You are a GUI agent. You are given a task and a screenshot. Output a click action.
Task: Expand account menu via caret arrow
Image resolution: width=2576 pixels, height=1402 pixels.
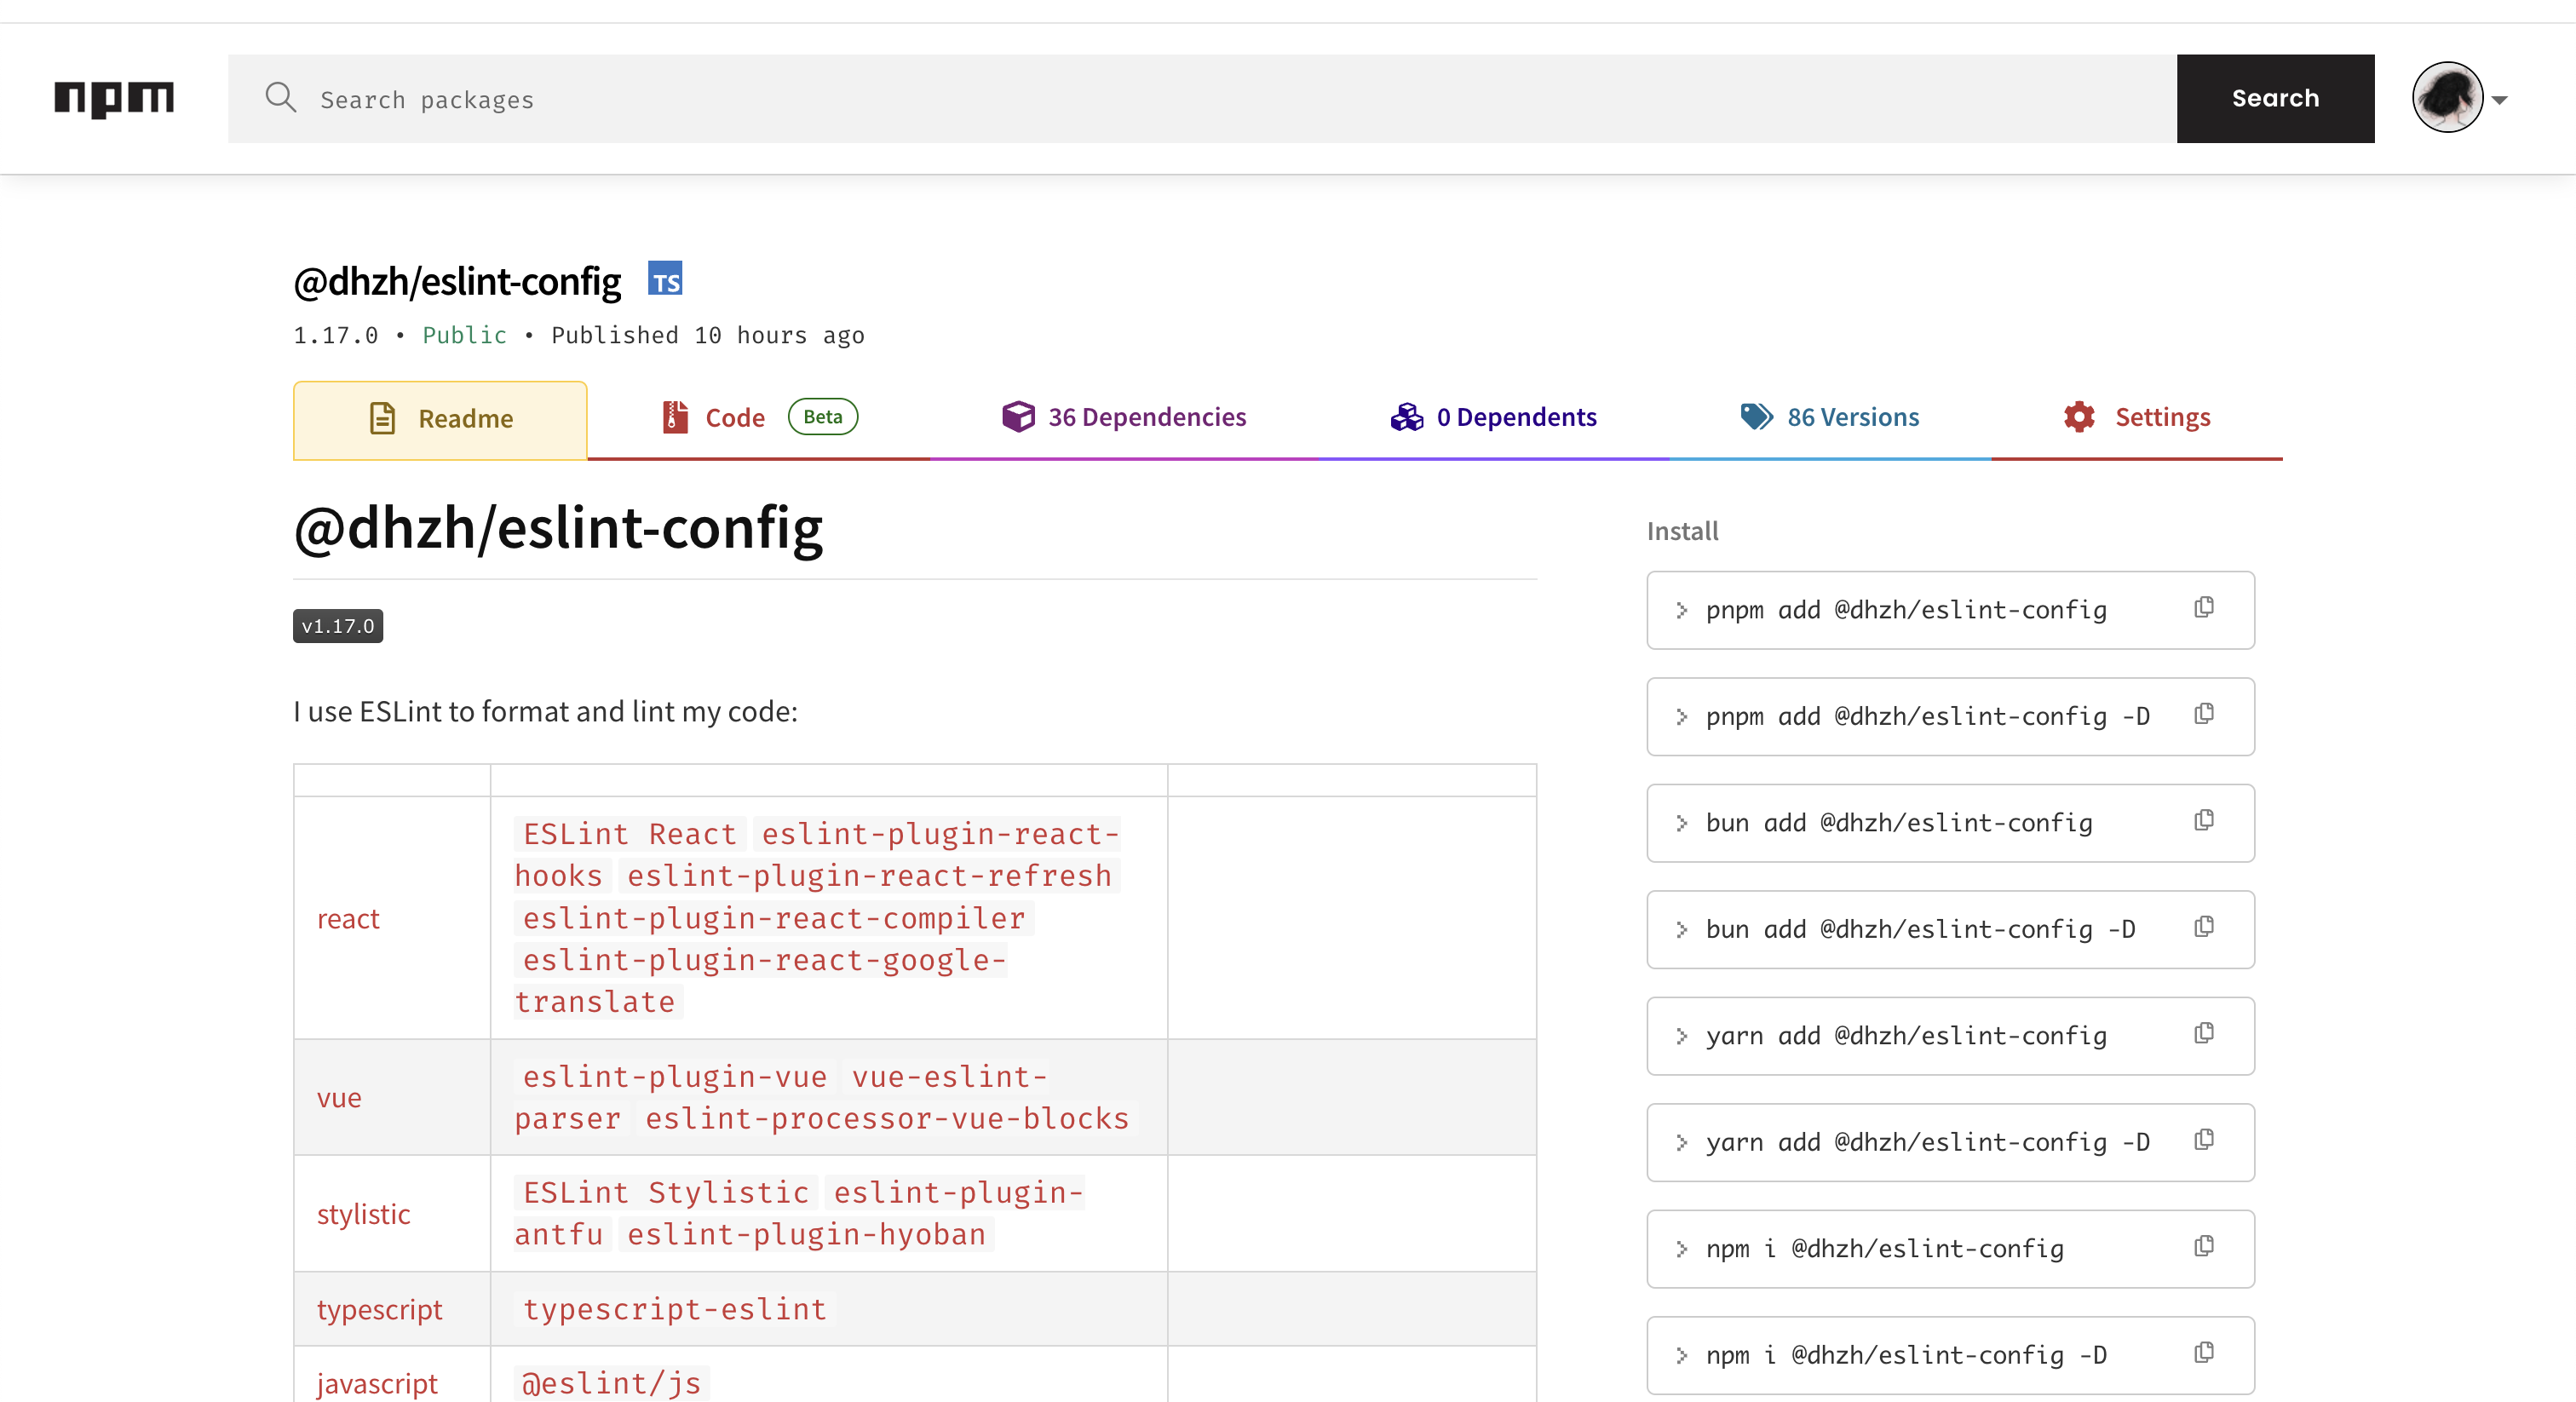tap(2499, 99)
